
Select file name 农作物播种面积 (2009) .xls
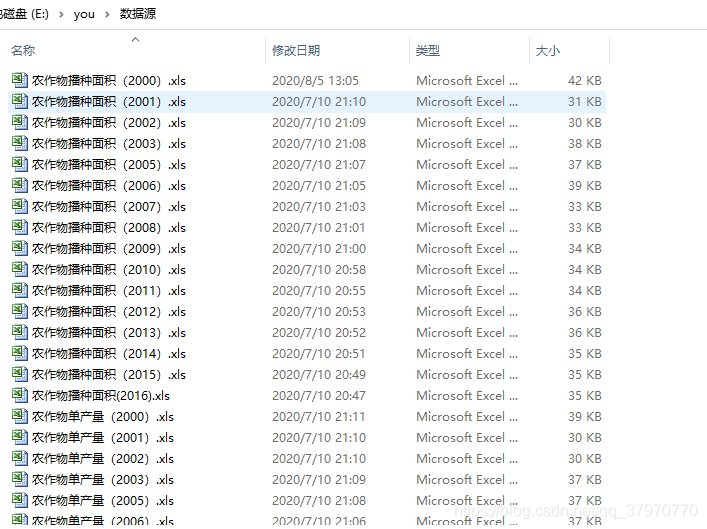tap(109, 249)
